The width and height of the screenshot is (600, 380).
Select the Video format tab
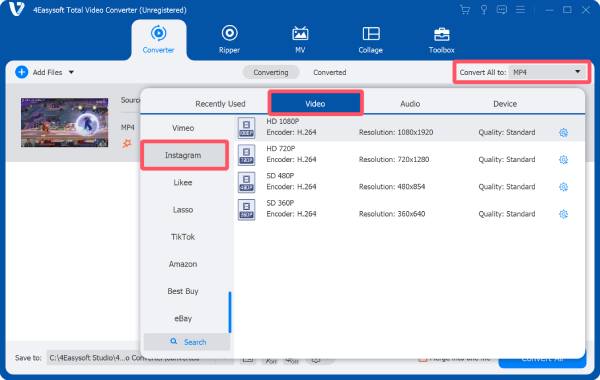(315, 103)
